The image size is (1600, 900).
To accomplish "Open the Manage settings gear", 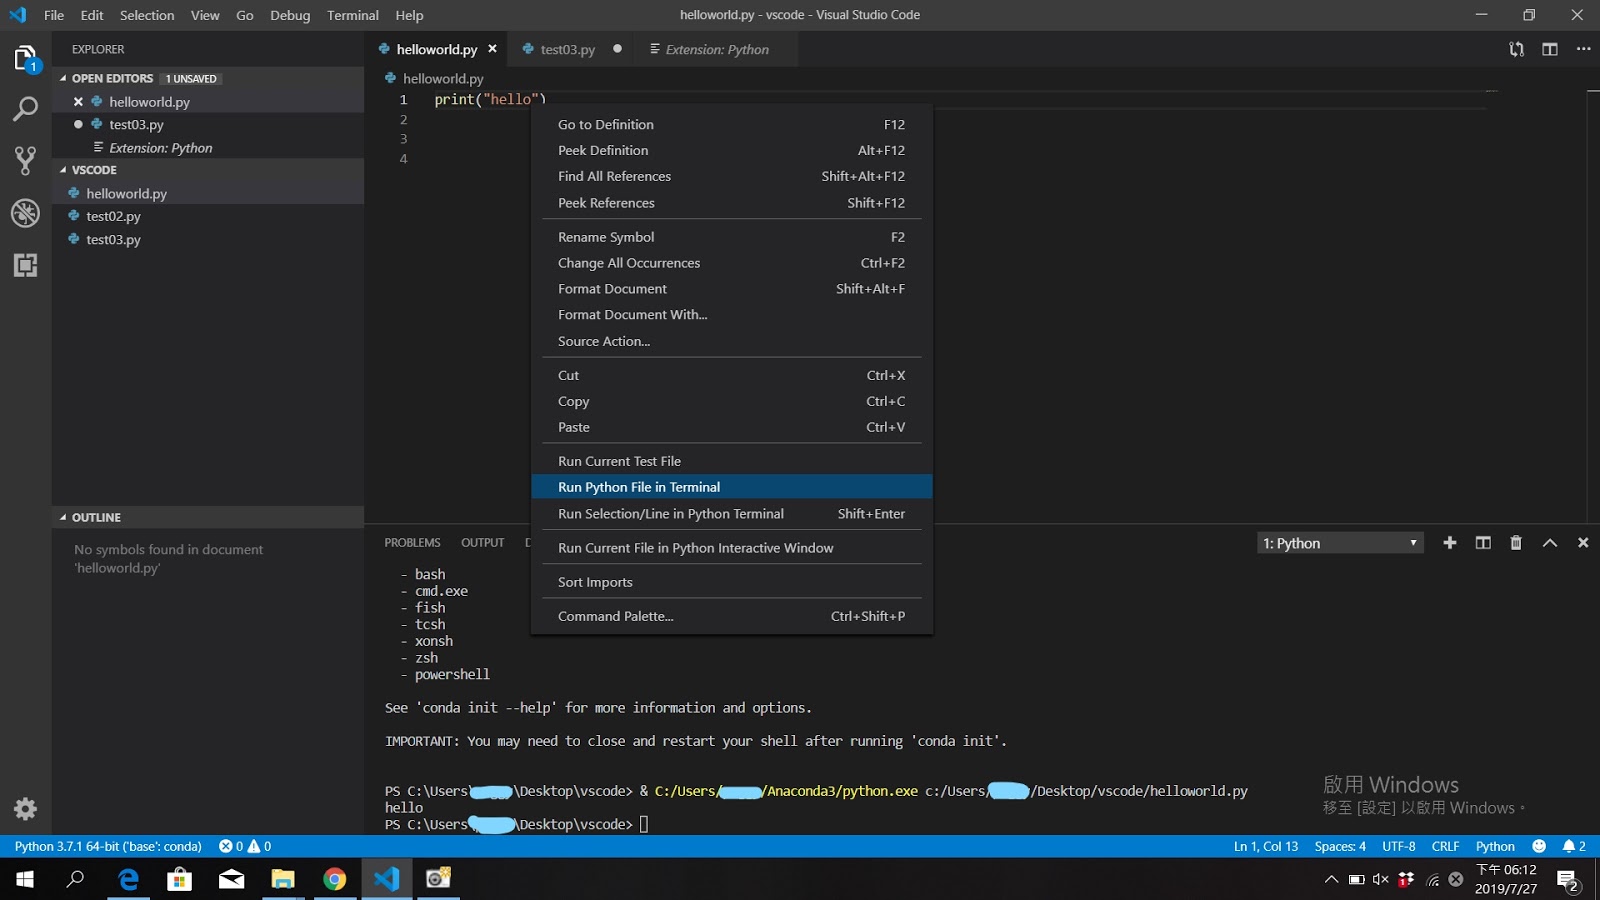I will point(24,809).
